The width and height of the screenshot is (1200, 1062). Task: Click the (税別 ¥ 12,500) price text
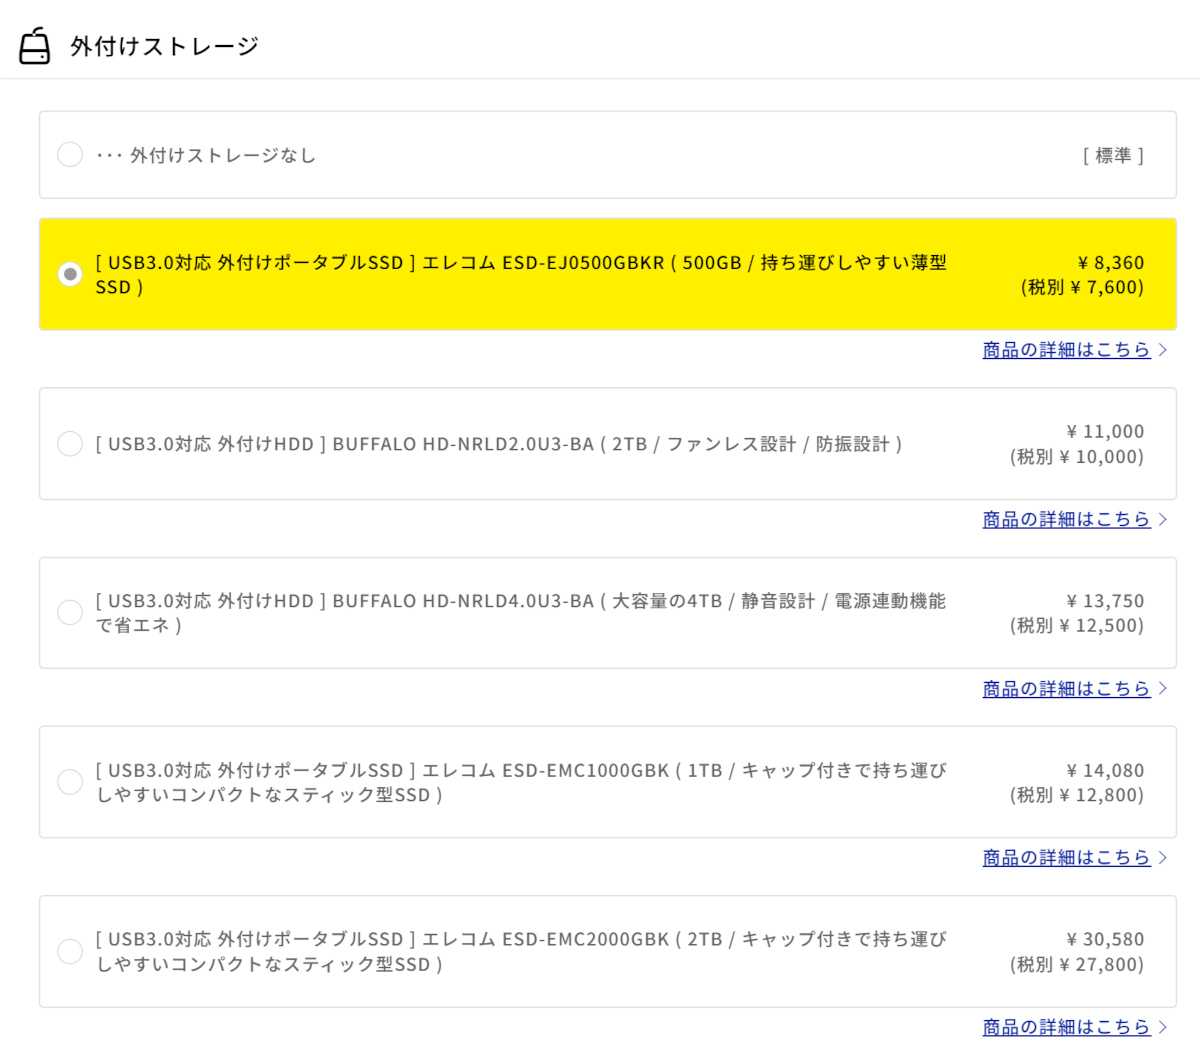1077,626
